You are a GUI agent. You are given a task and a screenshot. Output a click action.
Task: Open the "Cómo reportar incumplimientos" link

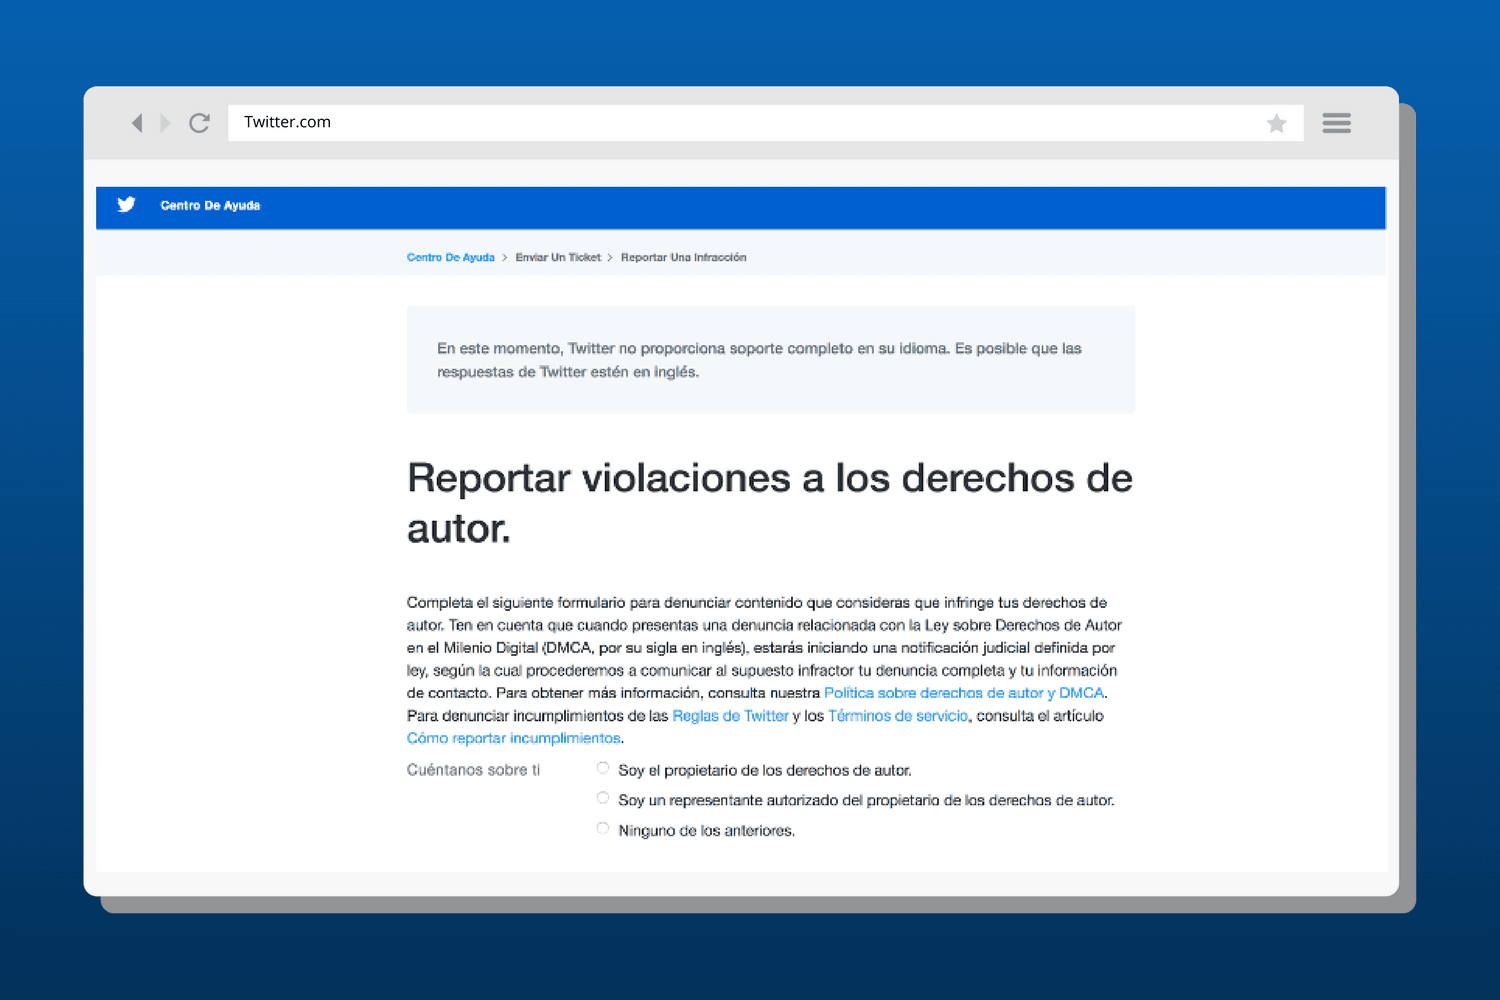pyautogui.click(x=513, y=739)
